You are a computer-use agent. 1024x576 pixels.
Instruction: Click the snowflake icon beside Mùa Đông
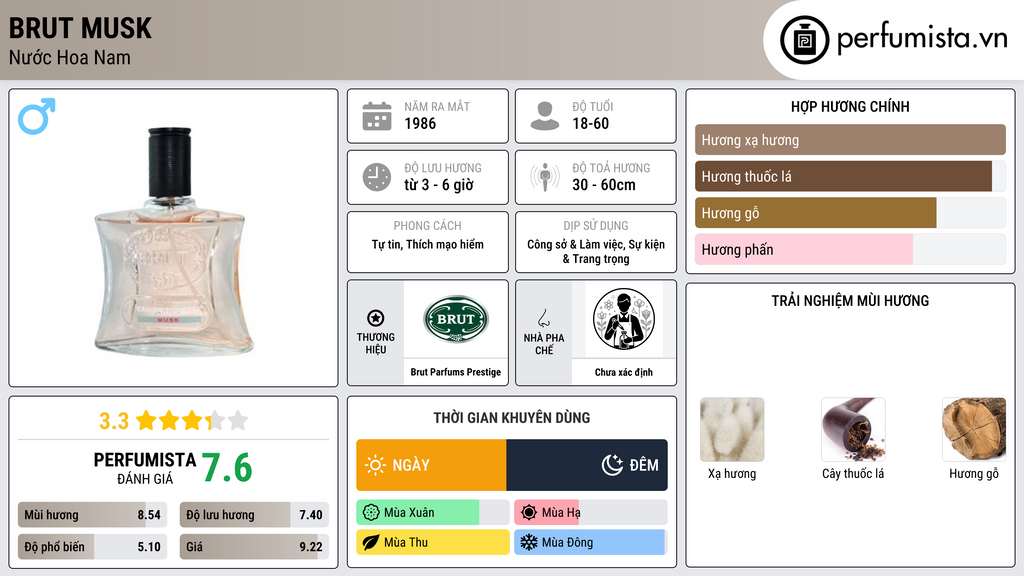point(529,543)
